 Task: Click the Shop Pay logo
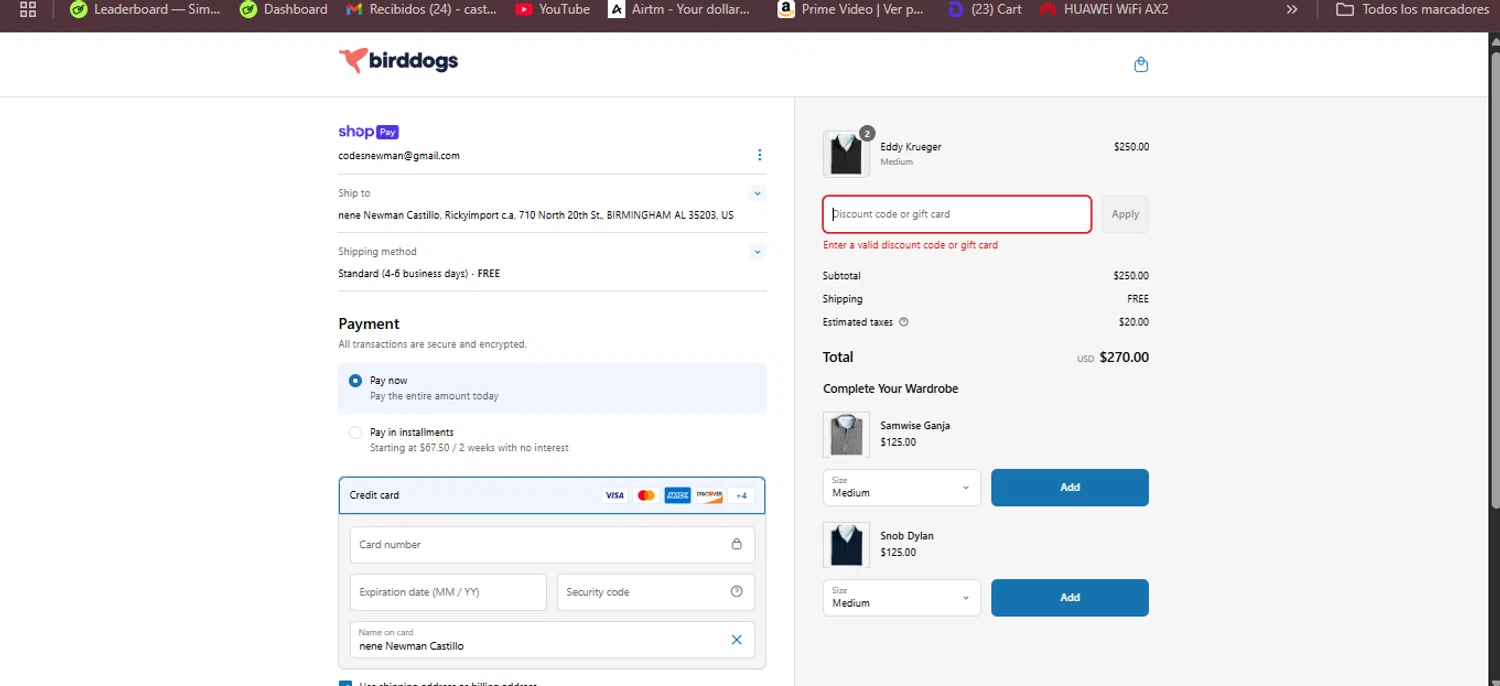point(368,132)
